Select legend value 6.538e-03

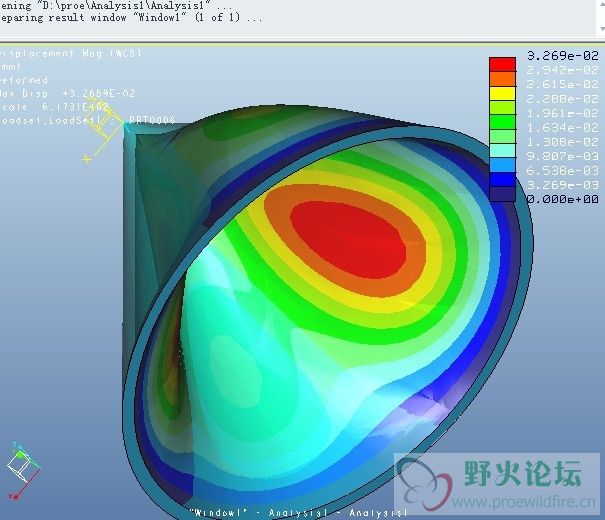[x=563, y=170]
